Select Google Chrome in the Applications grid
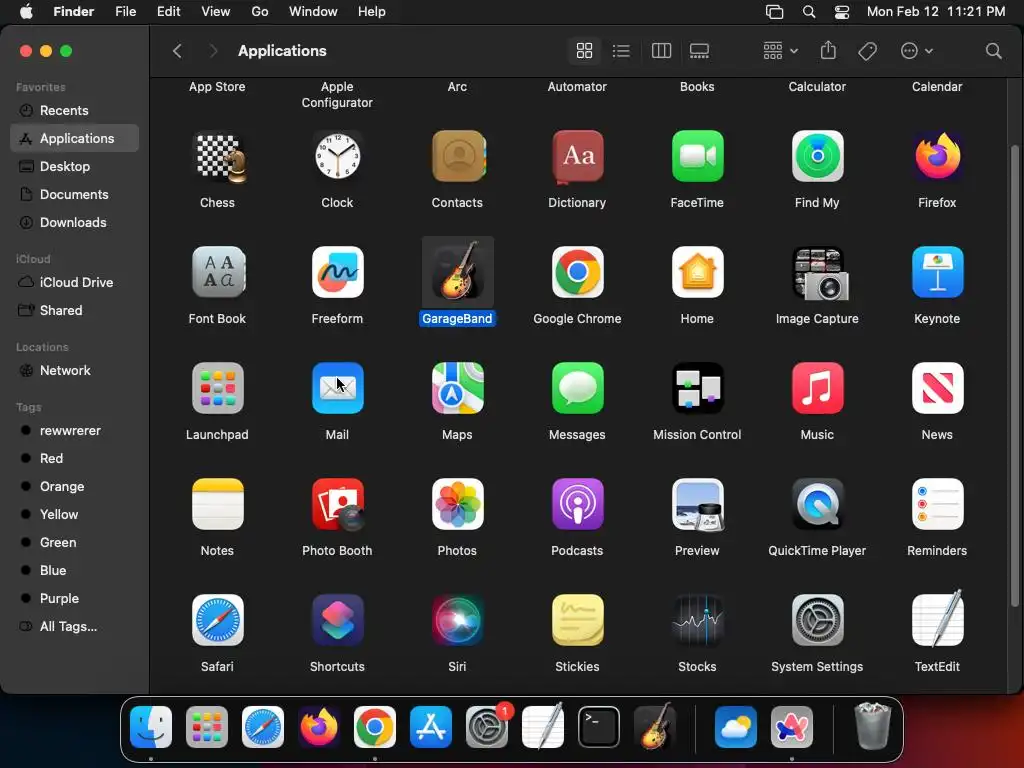 (x=577, y=272)
